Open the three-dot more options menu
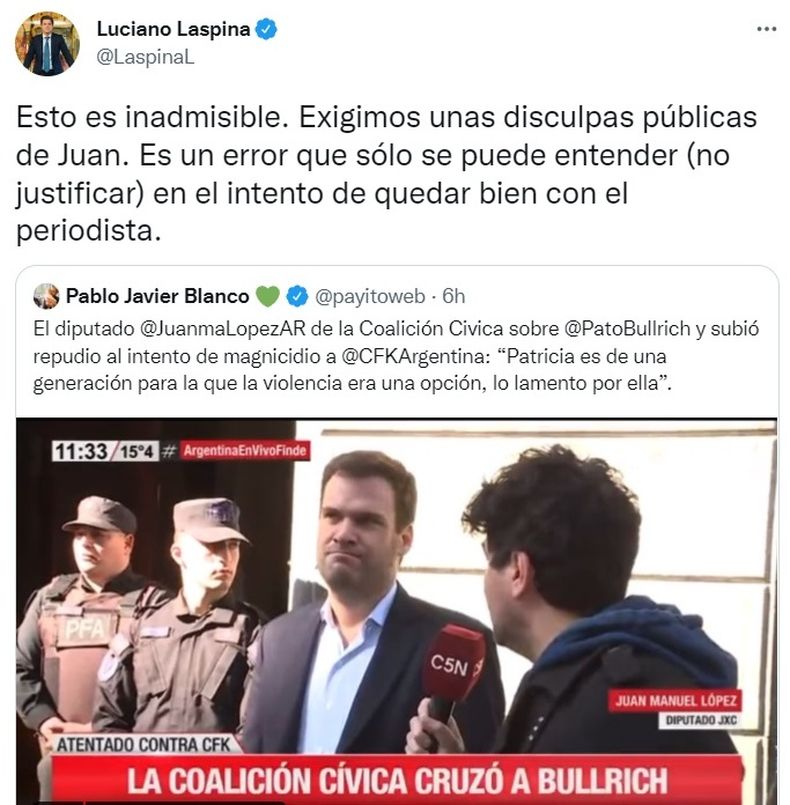 point(766,29)
